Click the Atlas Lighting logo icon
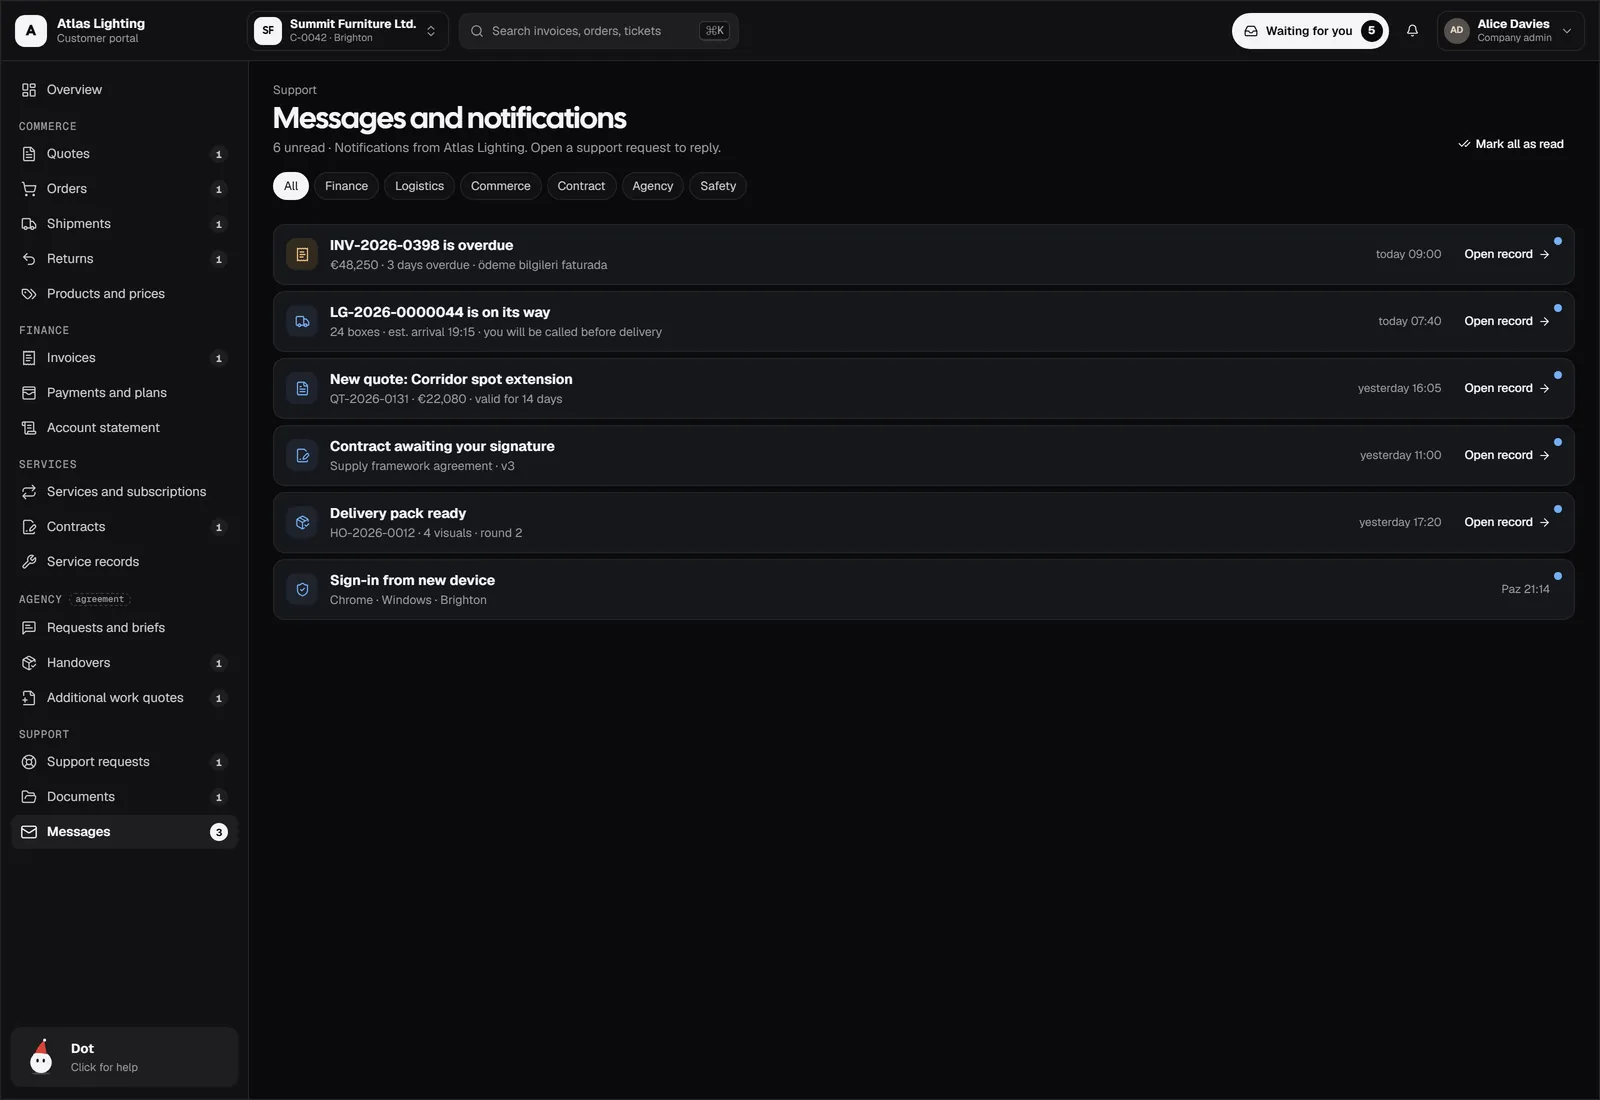1600x1100 pixels. click(x=31, y=31)
